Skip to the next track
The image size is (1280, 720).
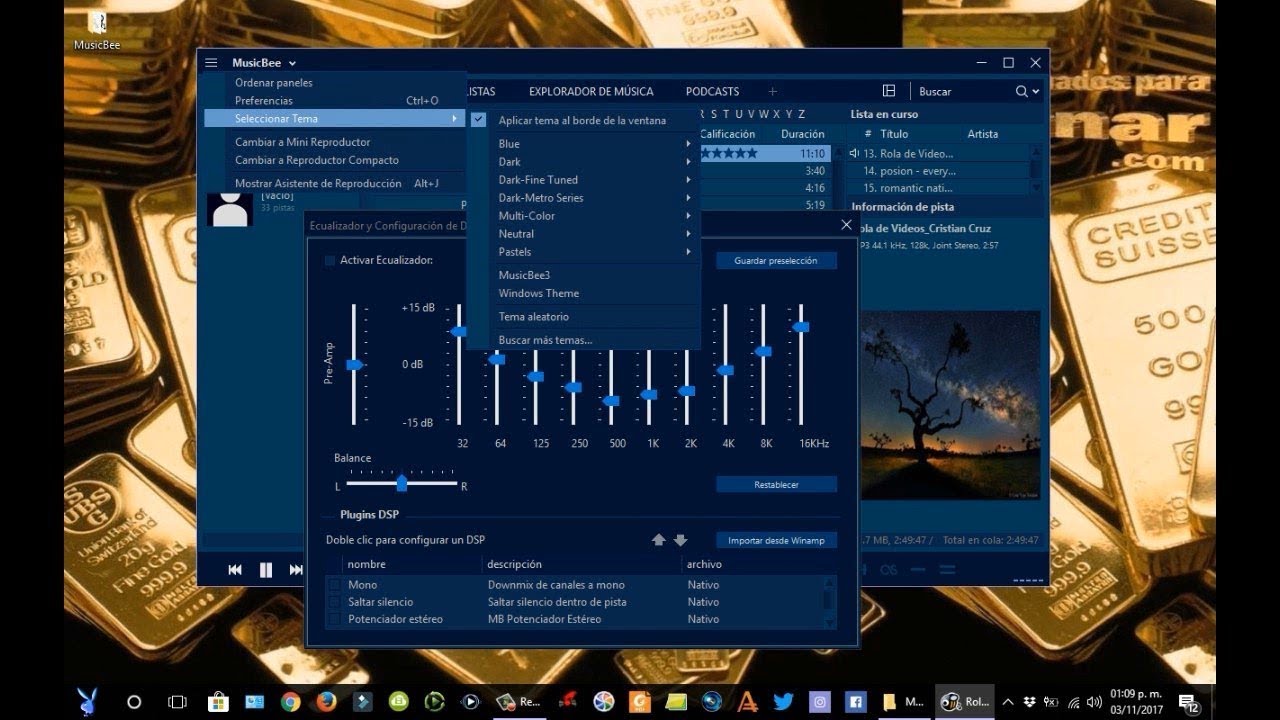[x=296, y=570]
